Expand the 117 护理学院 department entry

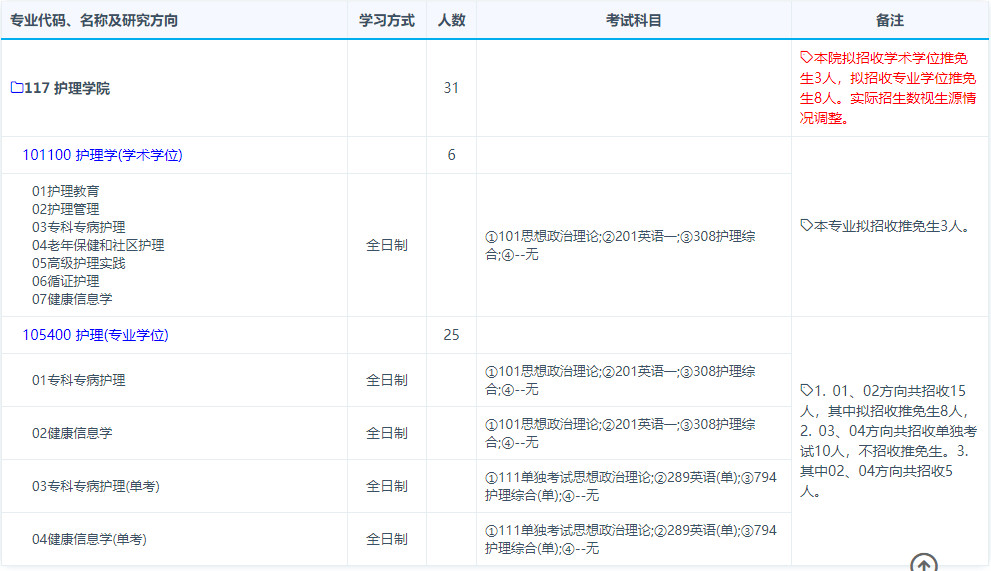tap(67, 88)
